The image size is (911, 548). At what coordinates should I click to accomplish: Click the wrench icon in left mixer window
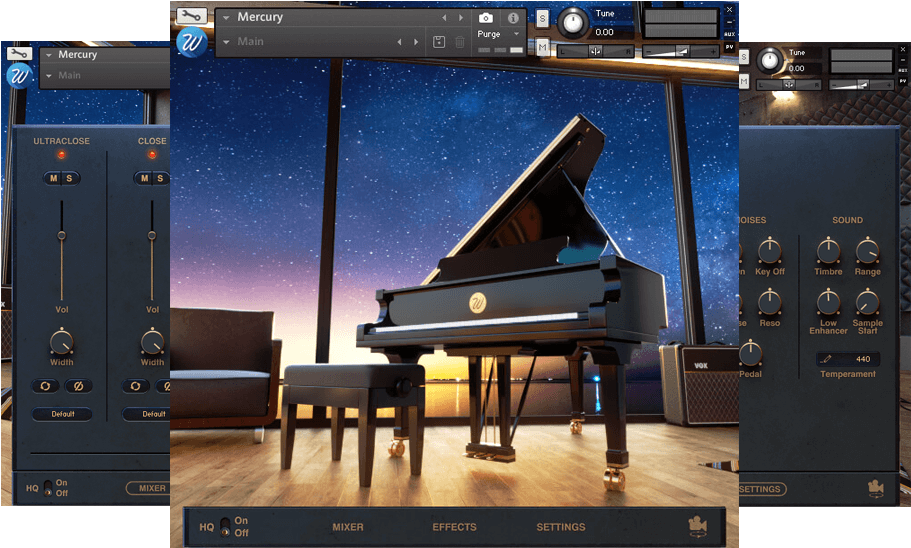pyautogui.click(x=20, y=54)
